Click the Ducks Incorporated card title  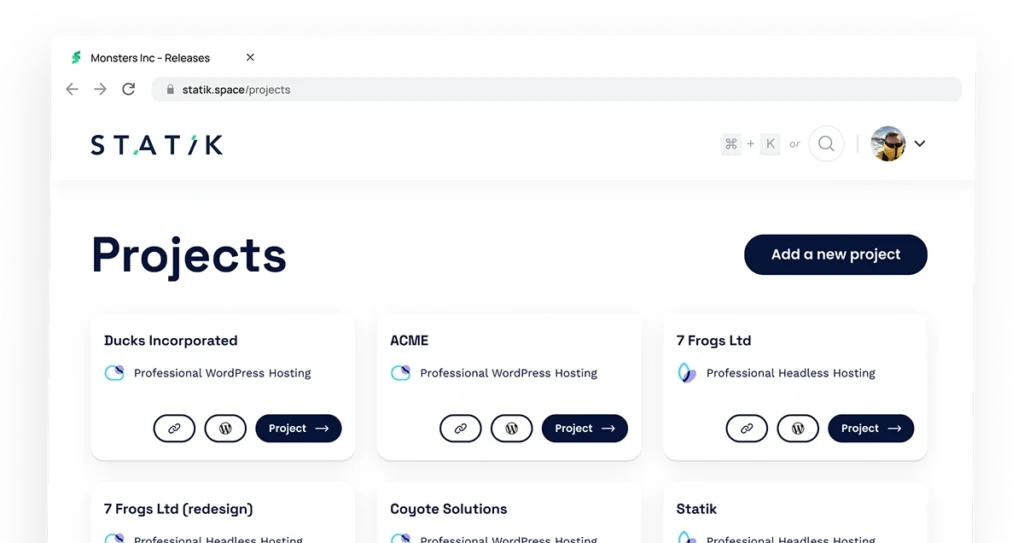coord(170,340)
